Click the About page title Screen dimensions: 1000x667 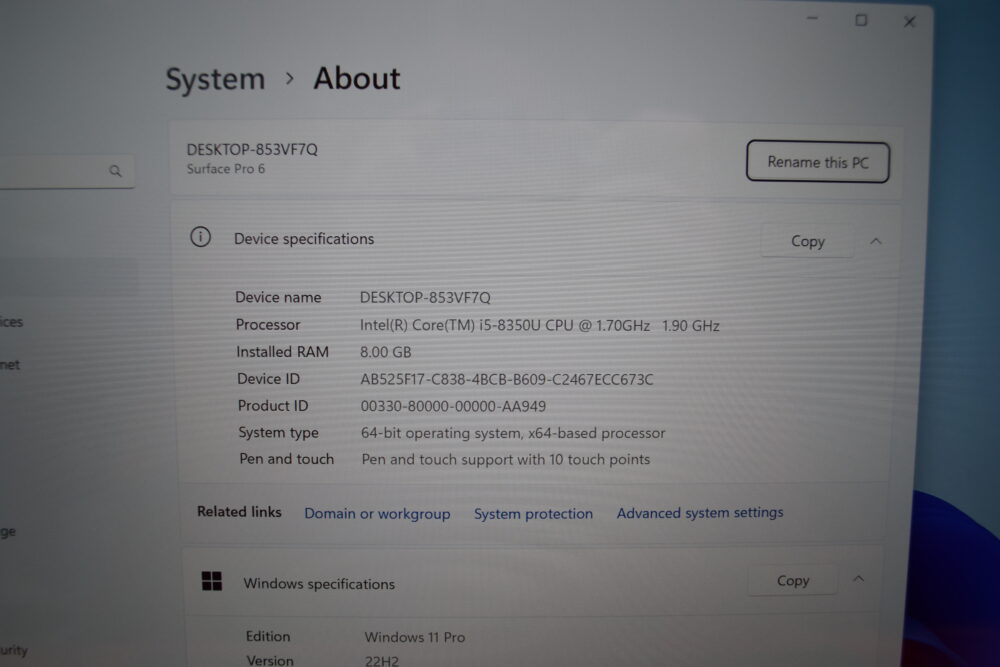click(357, 78)
